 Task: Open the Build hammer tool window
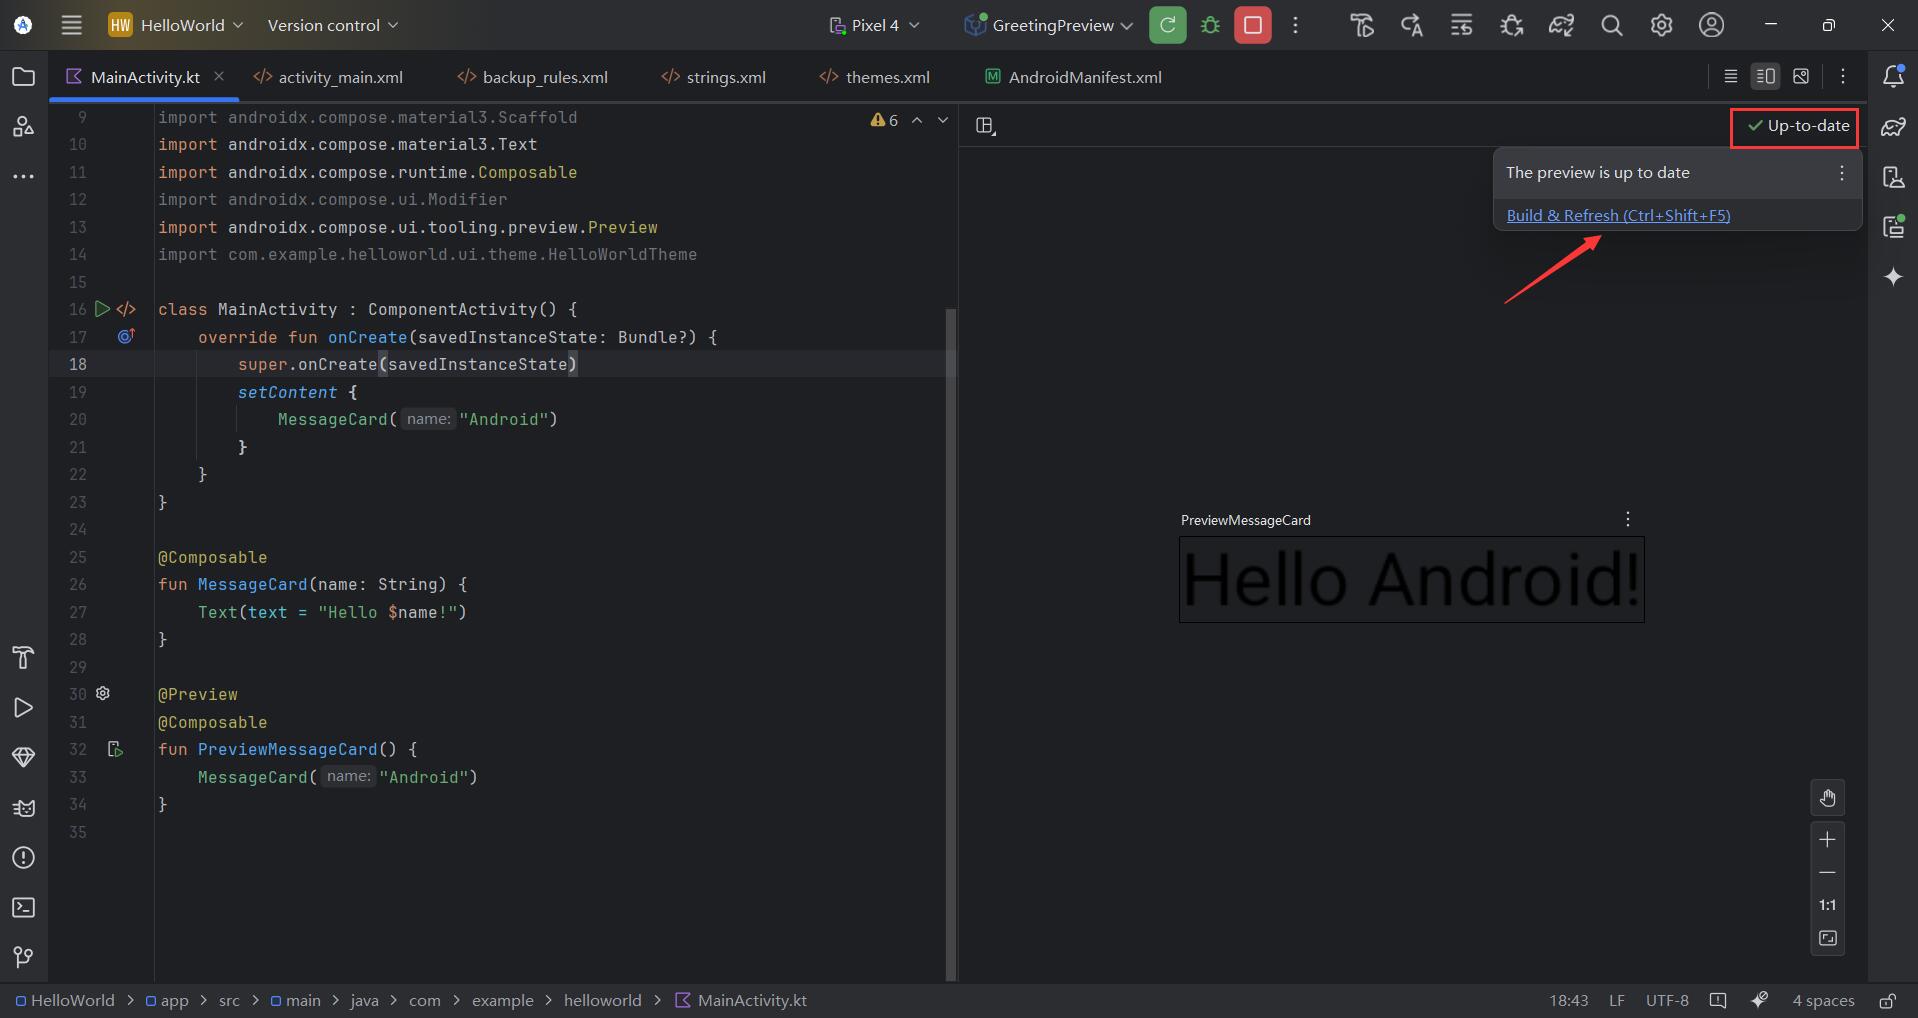pos(23,657)
